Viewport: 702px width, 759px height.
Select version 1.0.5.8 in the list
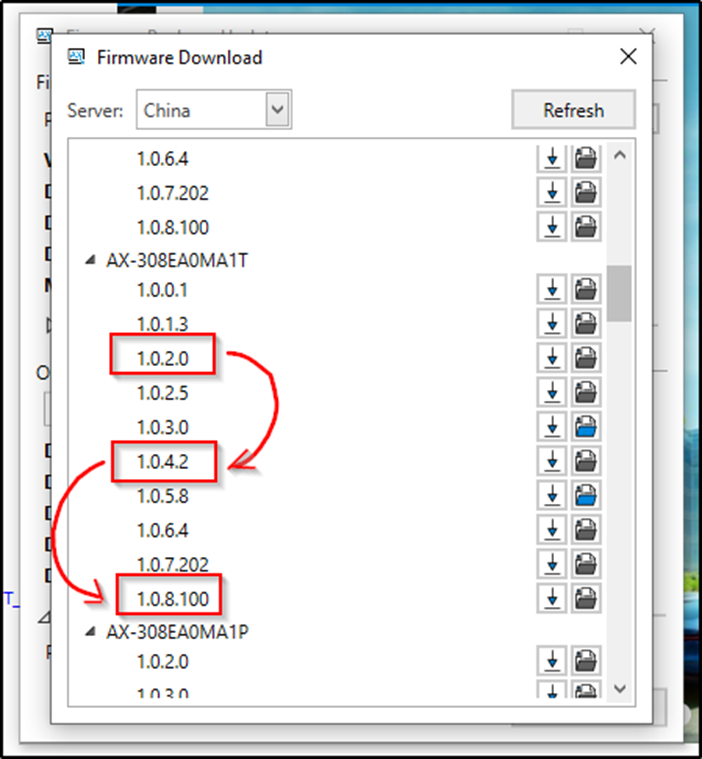pos(163,495)
